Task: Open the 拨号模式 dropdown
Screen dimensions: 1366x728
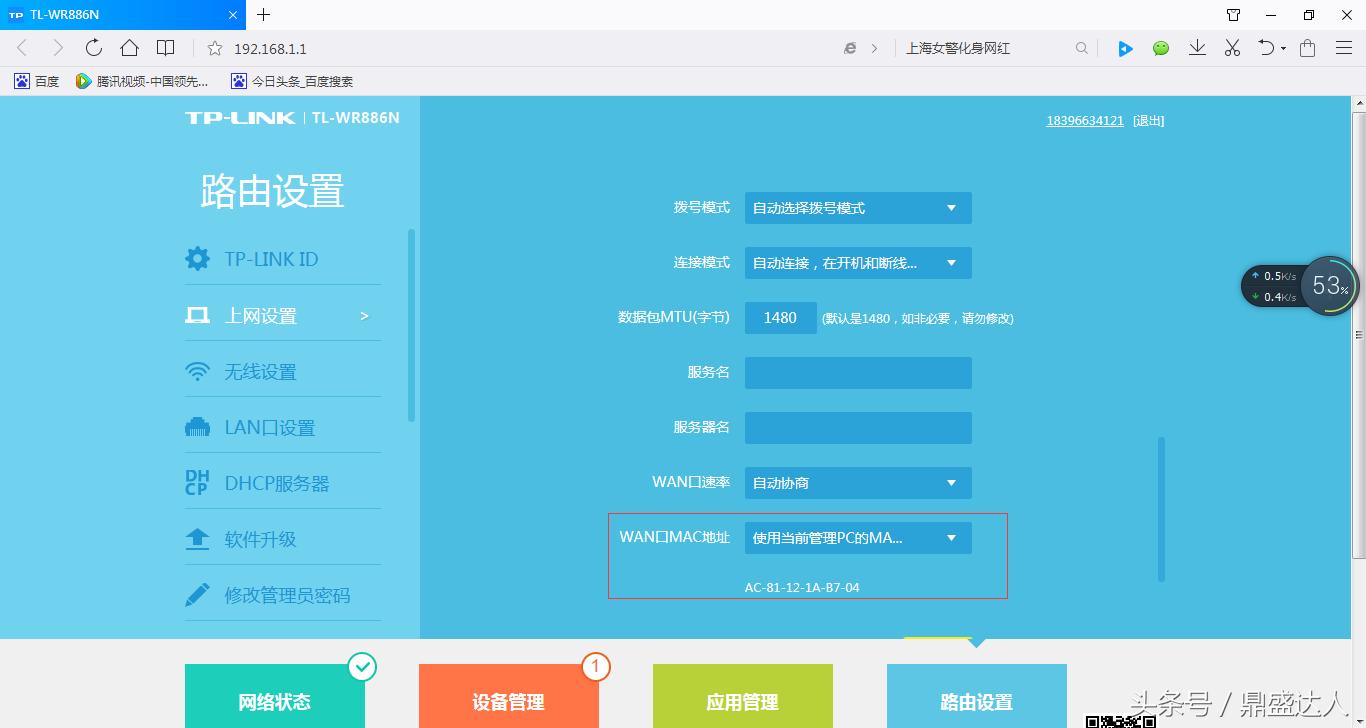Action: pos(856,207)
